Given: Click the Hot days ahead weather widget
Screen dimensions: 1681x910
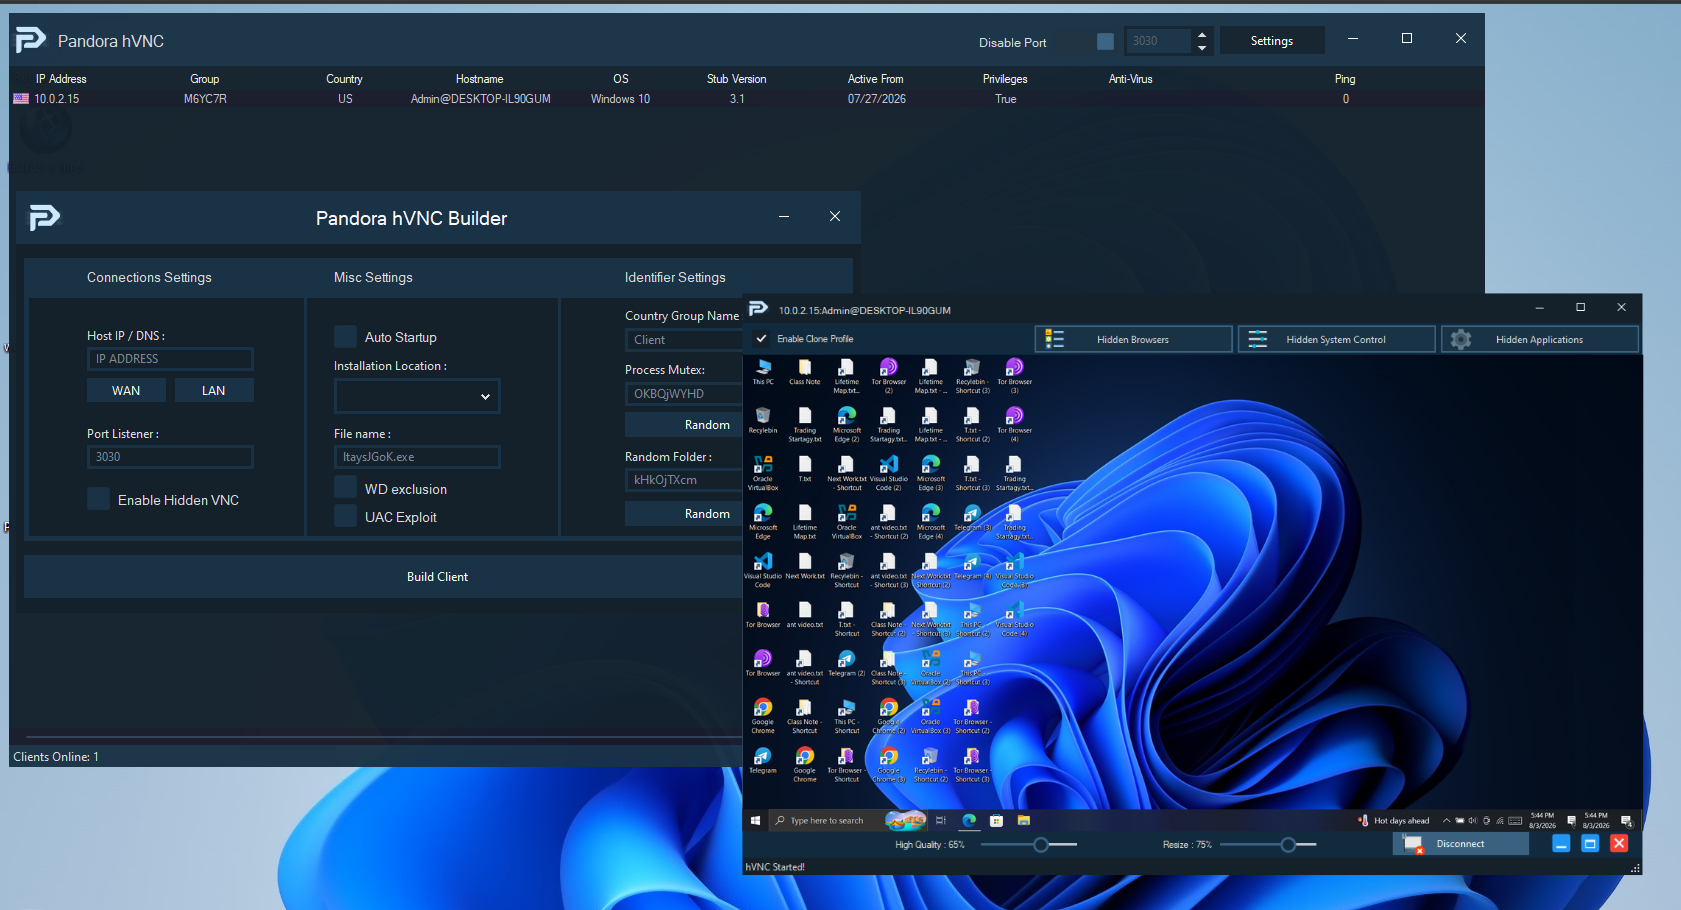Looking at the screenshot, I should [1394, 821].
